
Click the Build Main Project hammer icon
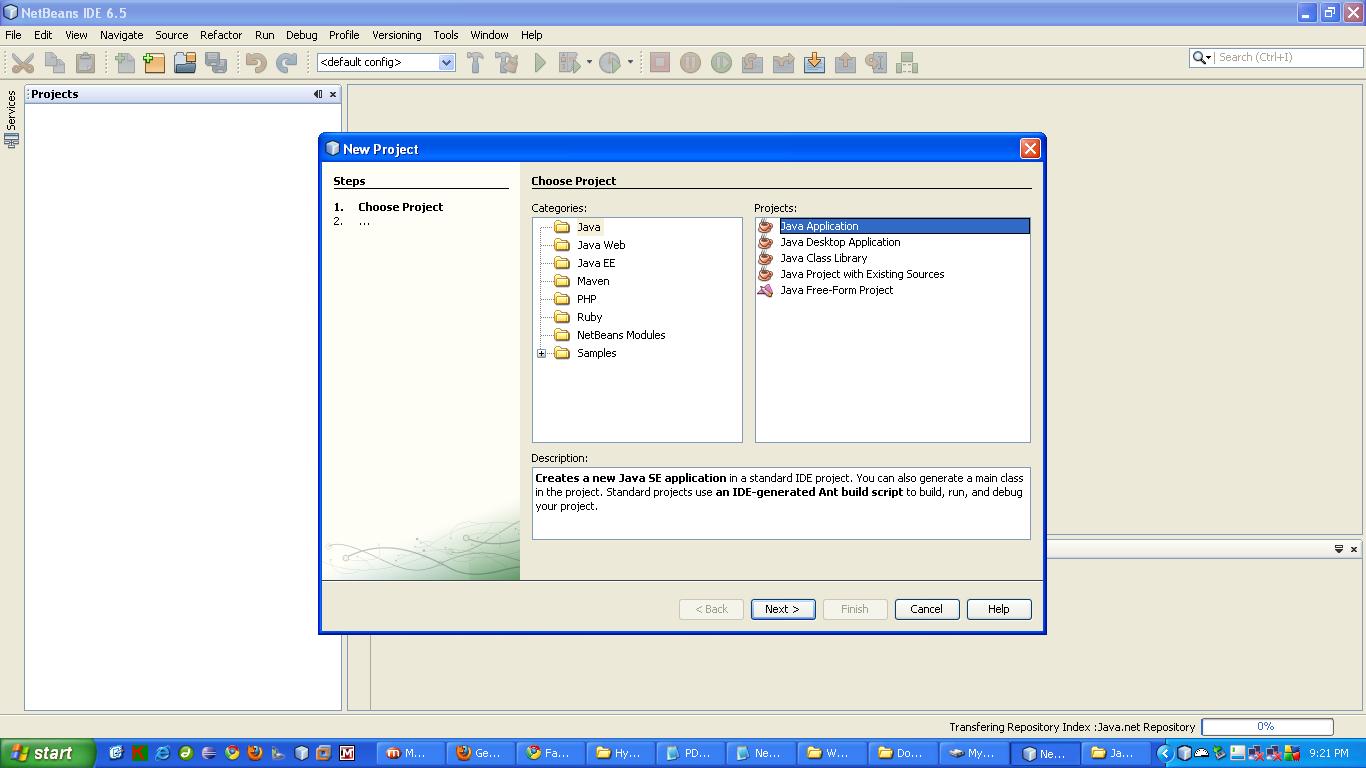tap(475, 63)
